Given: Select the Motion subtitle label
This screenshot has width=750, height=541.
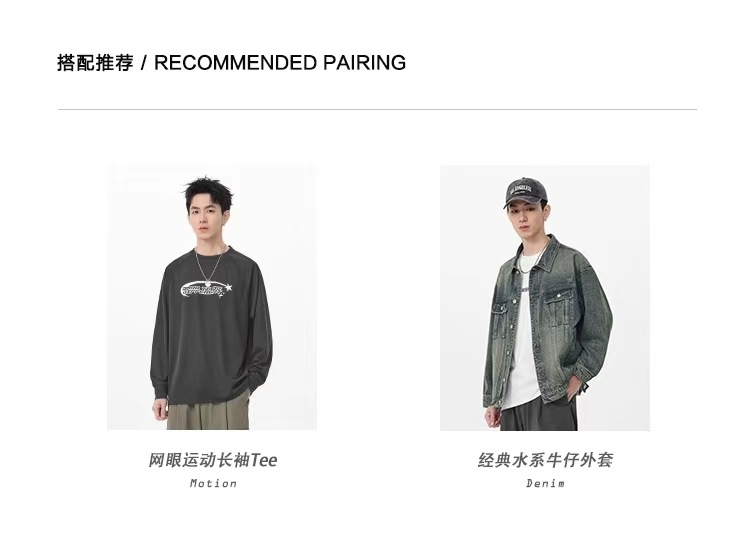Looking at the screenshot, I should point(213,484).
